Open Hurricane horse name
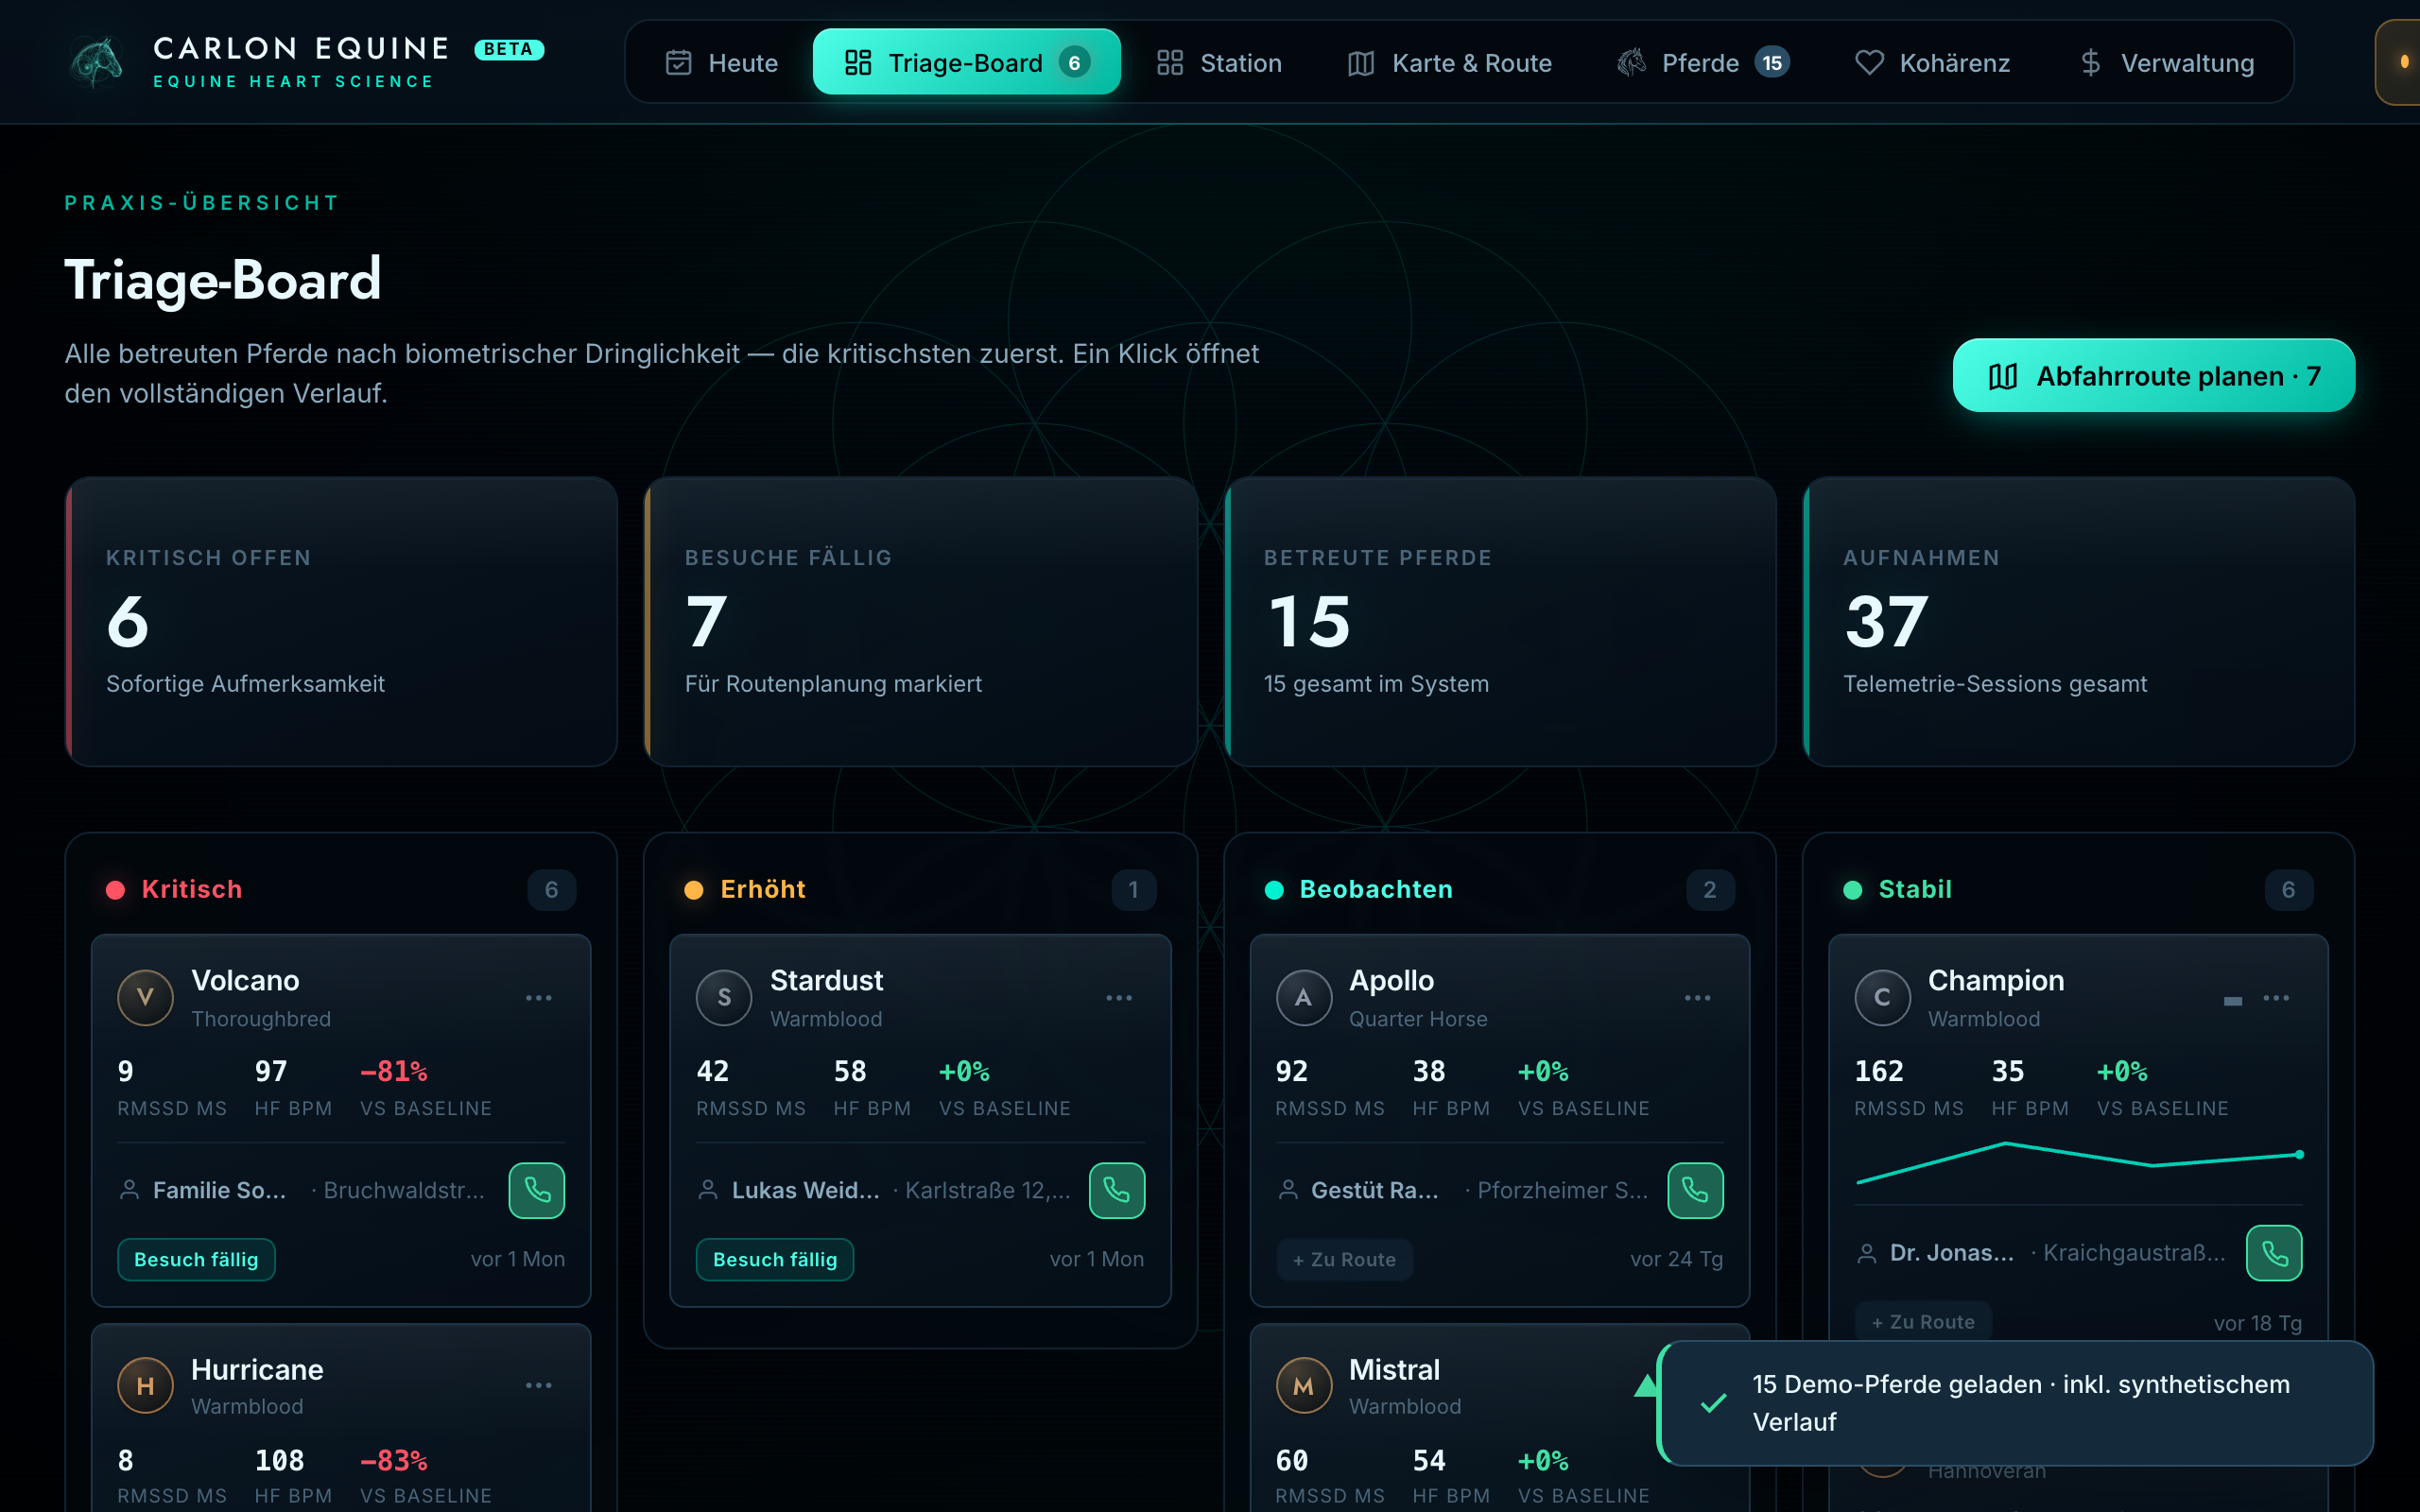The width and height of the screenshot is (2420, 1512). tap(257, 1369)
